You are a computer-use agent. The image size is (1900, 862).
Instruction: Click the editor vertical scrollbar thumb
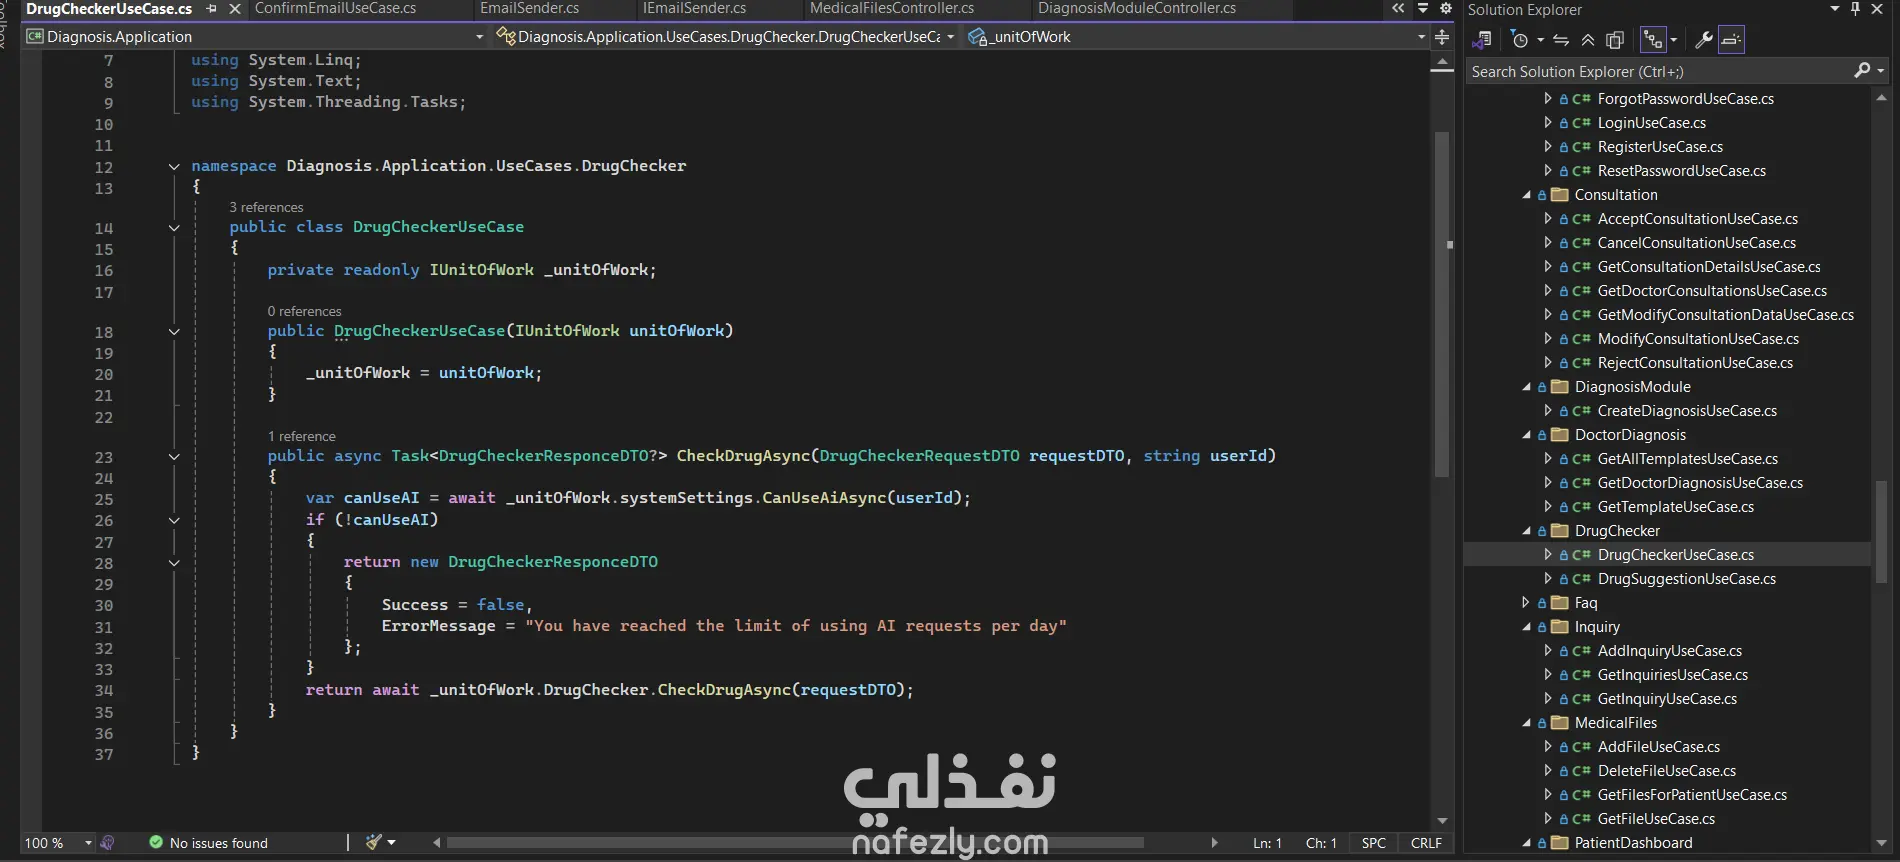point(1441,304)
